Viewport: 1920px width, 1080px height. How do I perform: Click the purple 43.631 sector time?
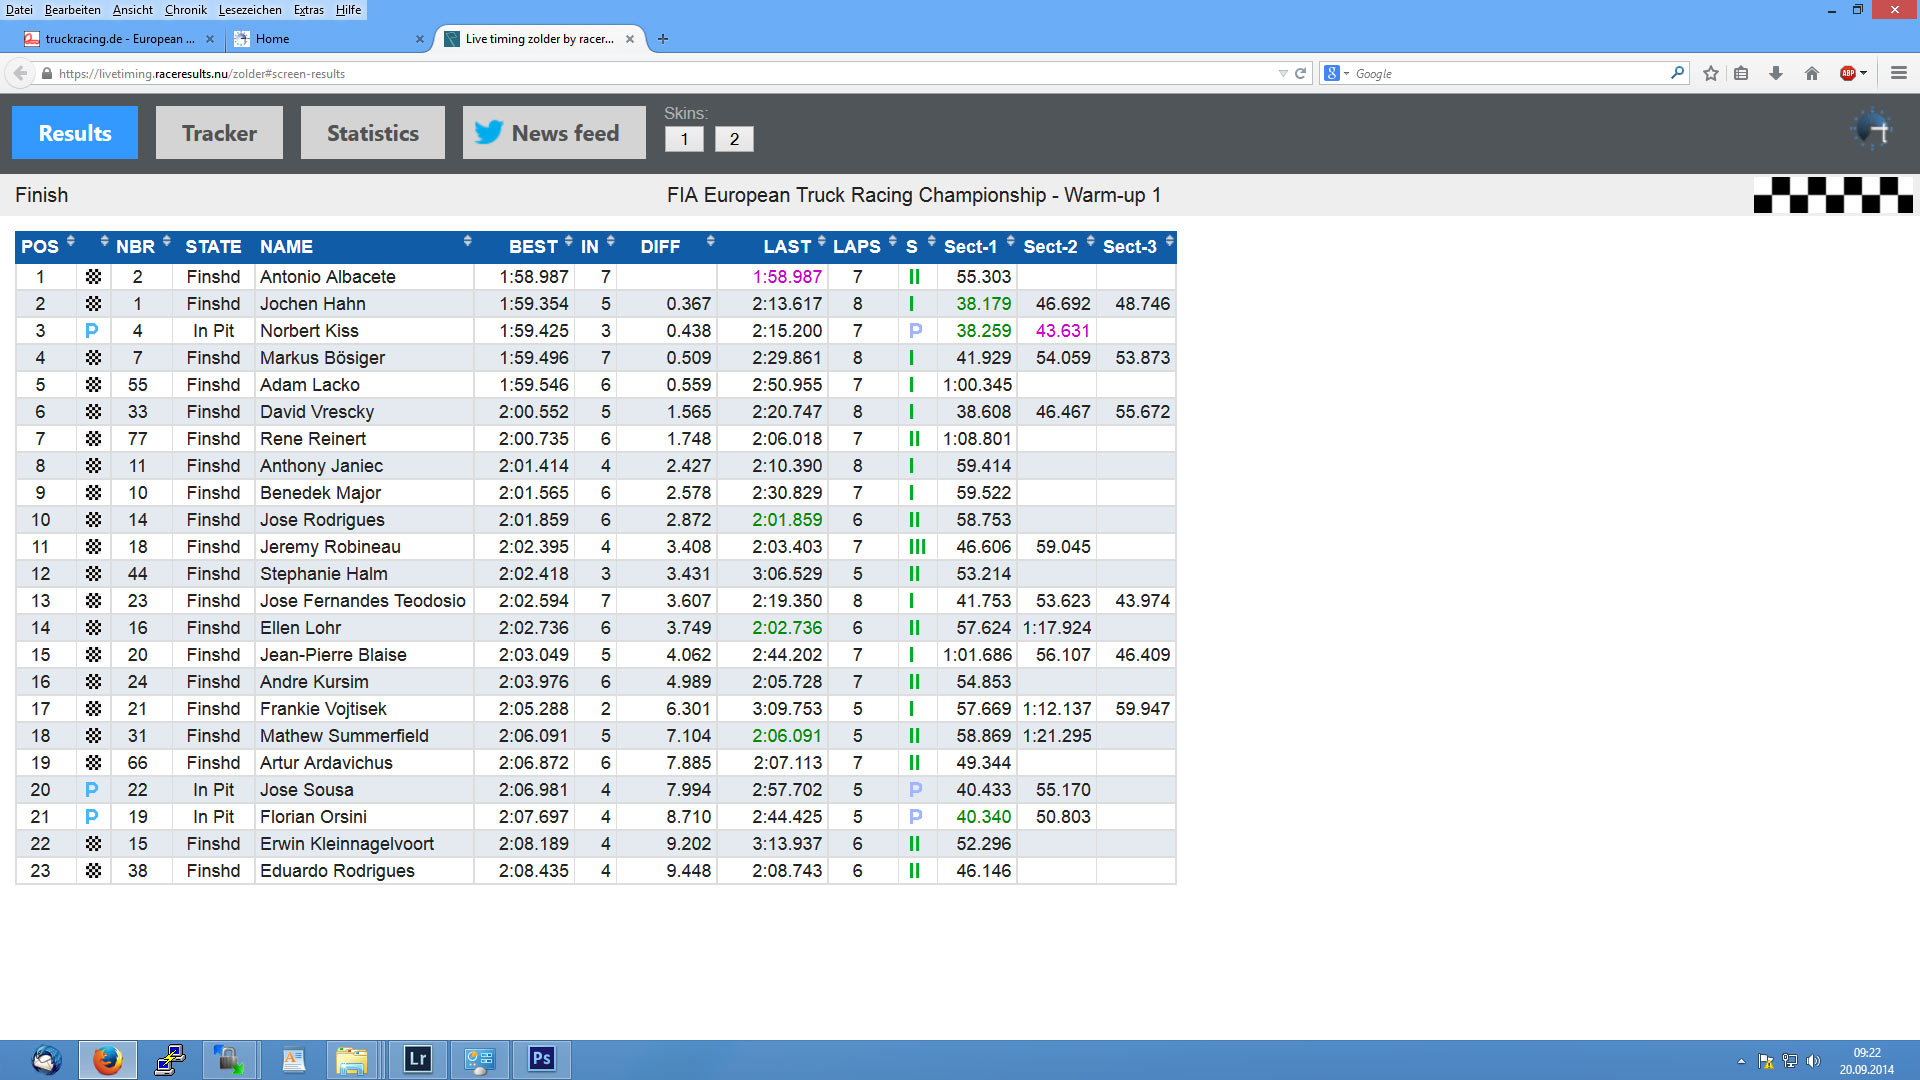coord(1063,331)
